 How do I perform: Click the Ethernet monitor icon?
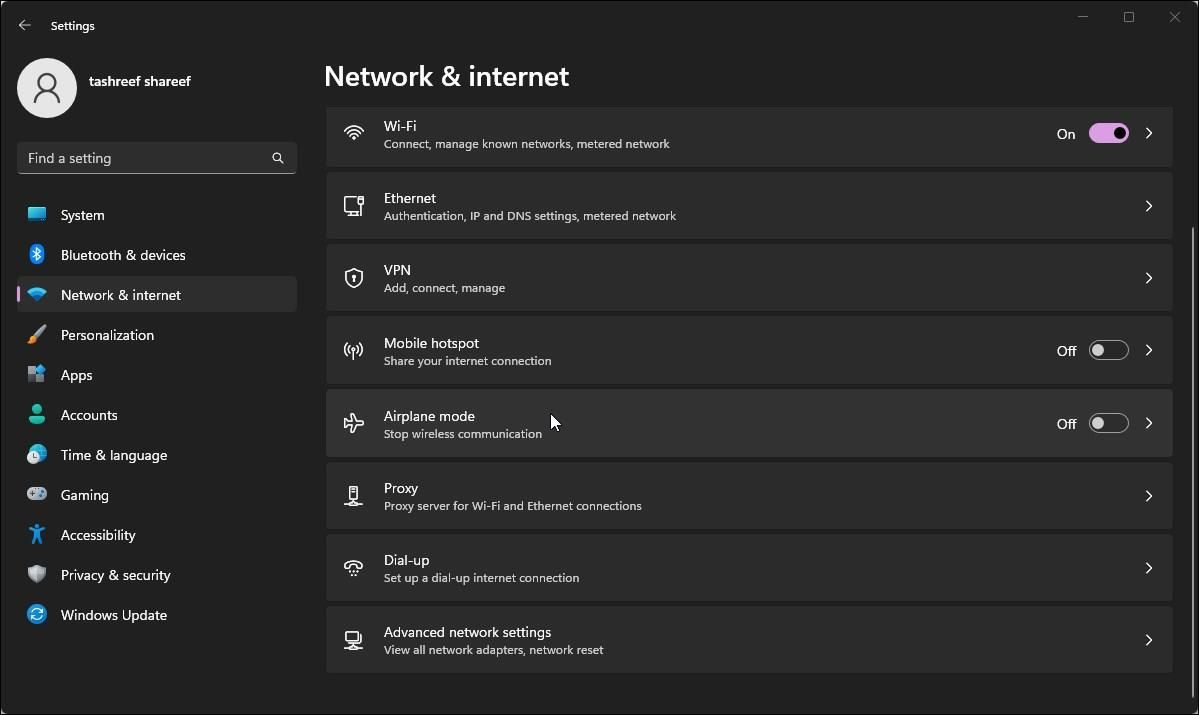pyautogui.click(x=353, y=206)
